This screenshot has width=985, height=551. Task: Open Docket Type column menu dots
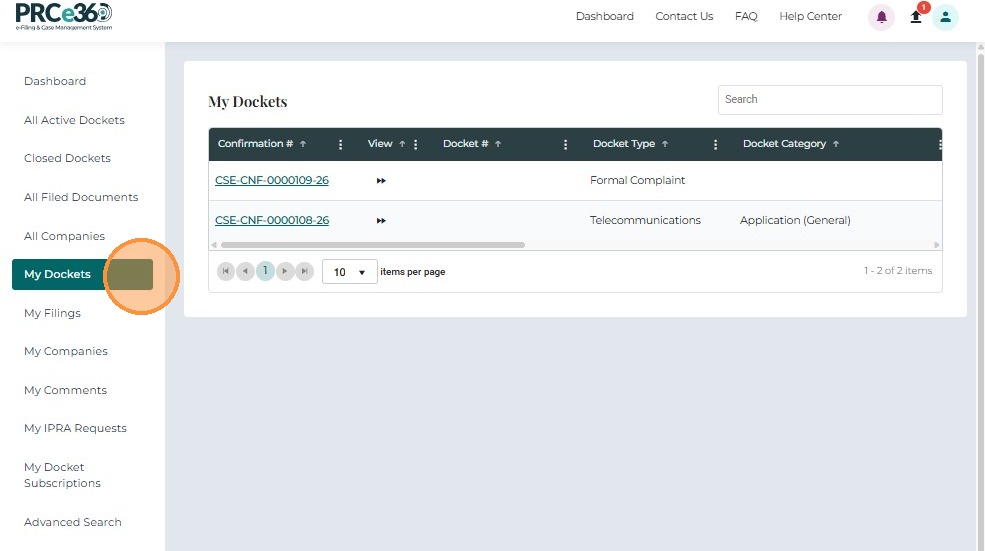(715, 145)
